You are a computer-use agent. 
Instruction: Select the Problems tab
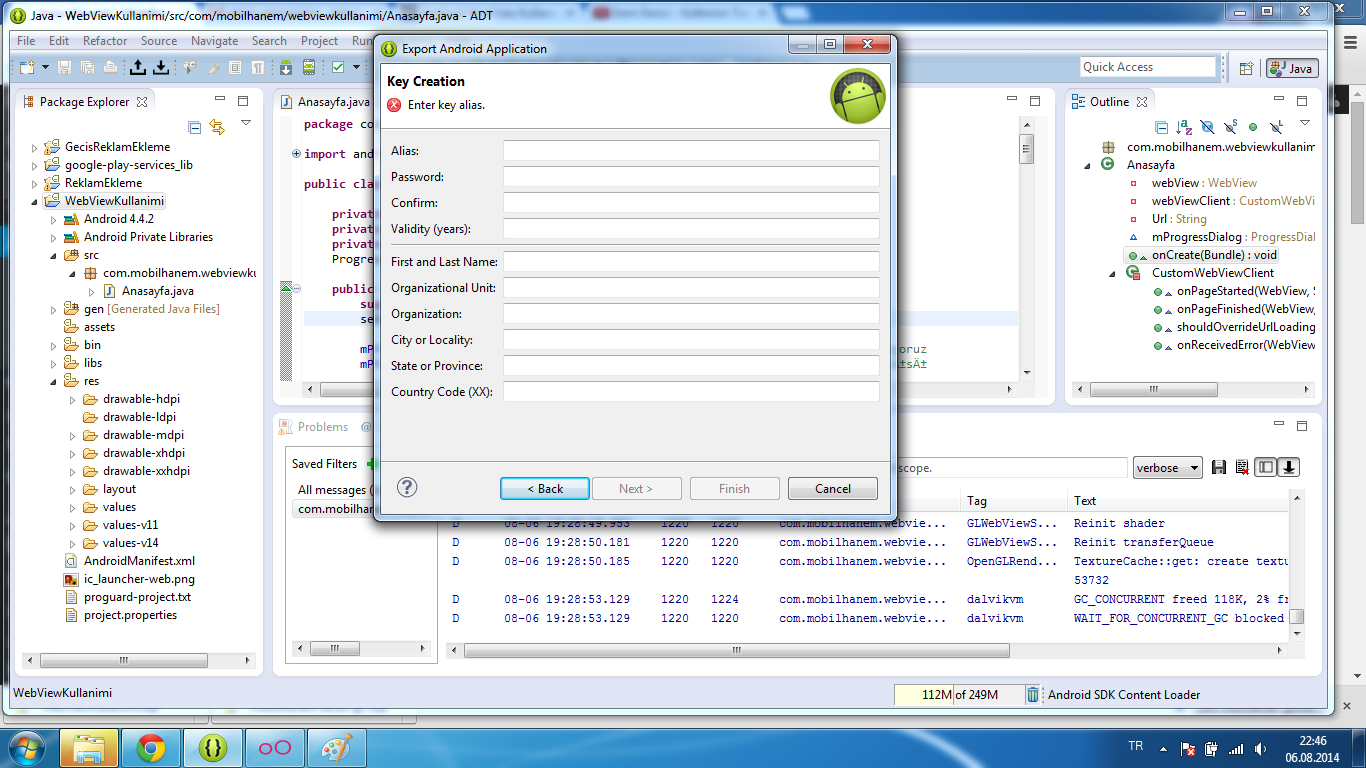coord(313,427)
